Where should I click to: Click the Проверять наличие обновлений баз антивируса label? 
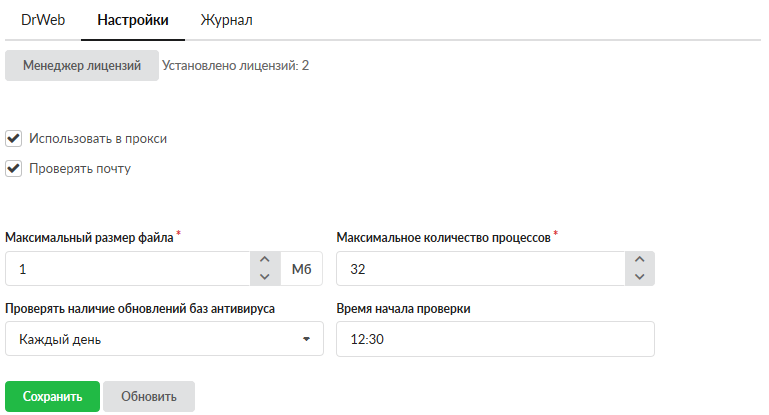(x=140, y=308)
